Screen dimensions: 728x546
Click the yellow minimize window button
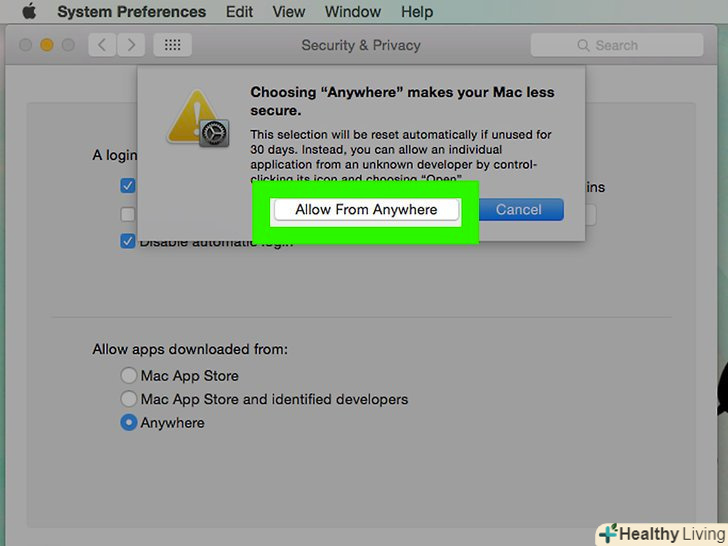pyautogui.click(x=47, y=45)
